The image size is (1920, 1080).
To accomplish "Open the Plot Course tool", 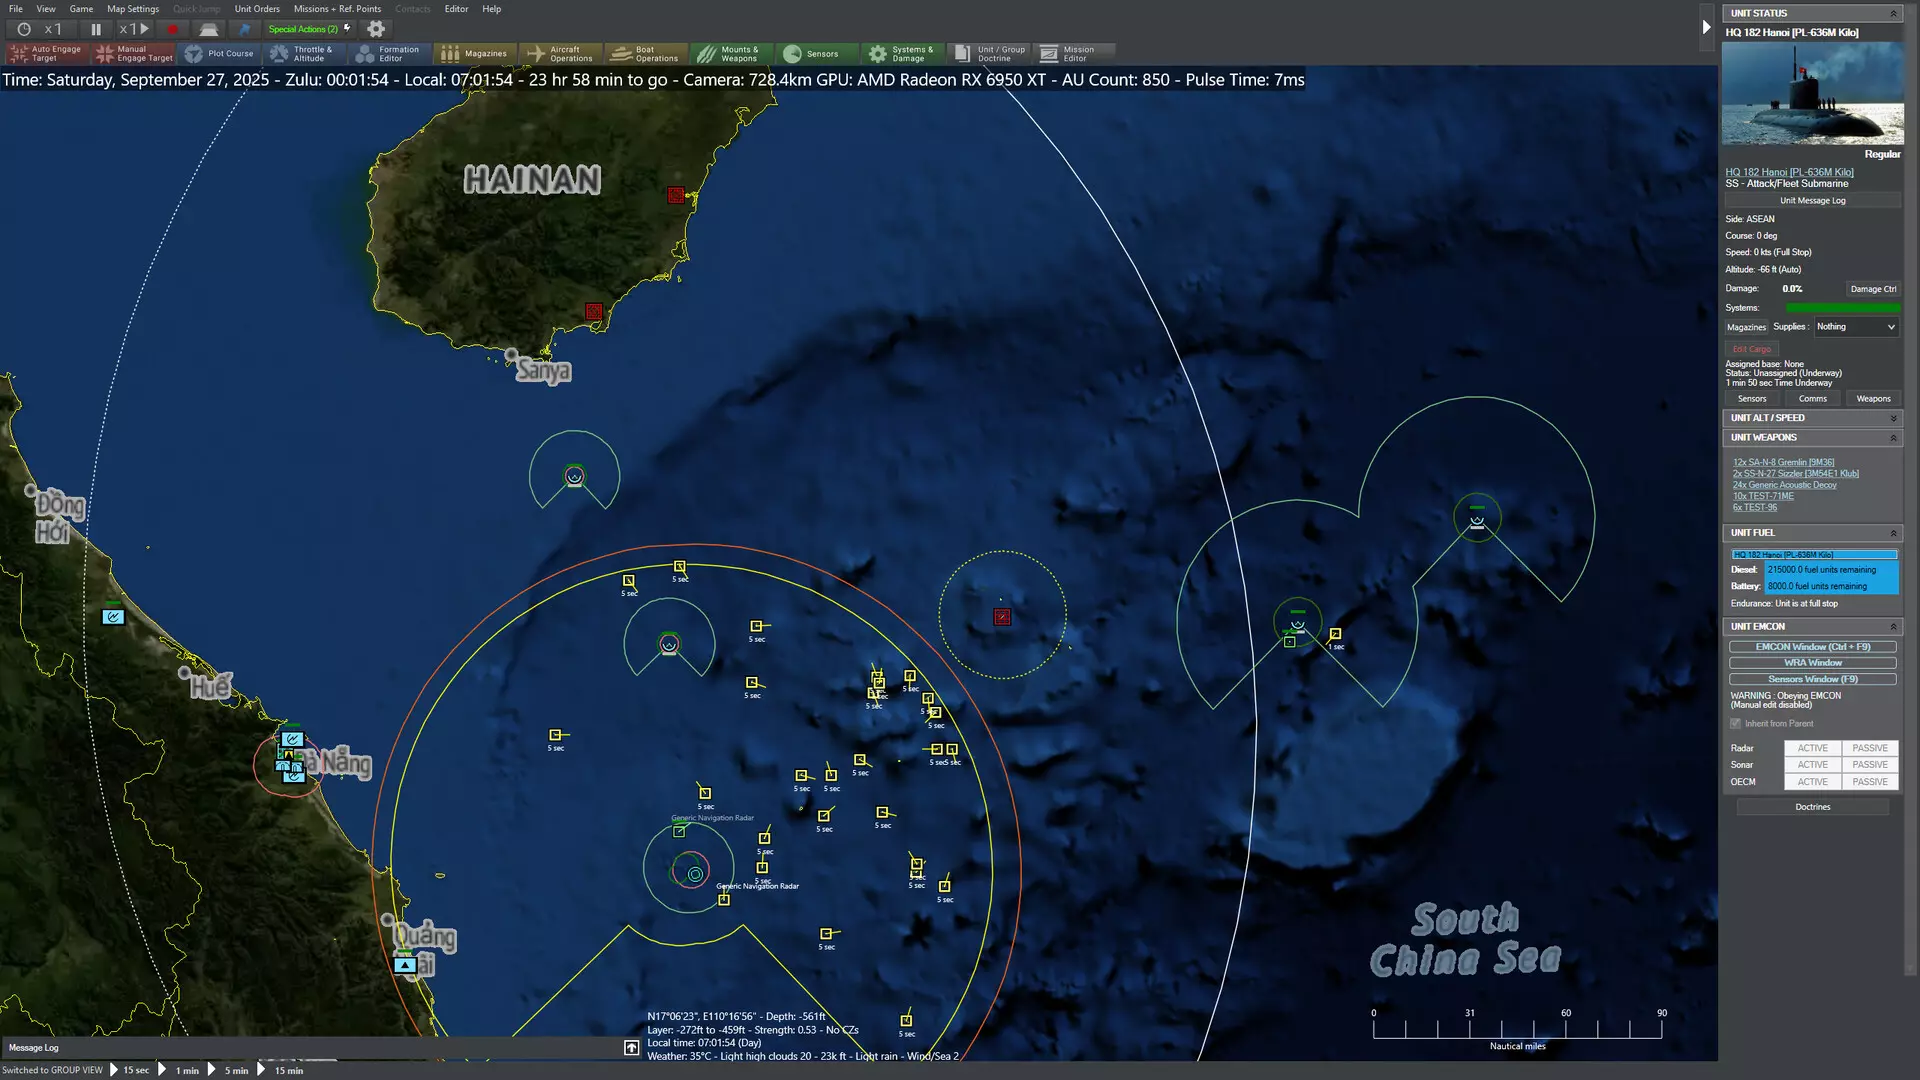I will (x=220, y=54).
